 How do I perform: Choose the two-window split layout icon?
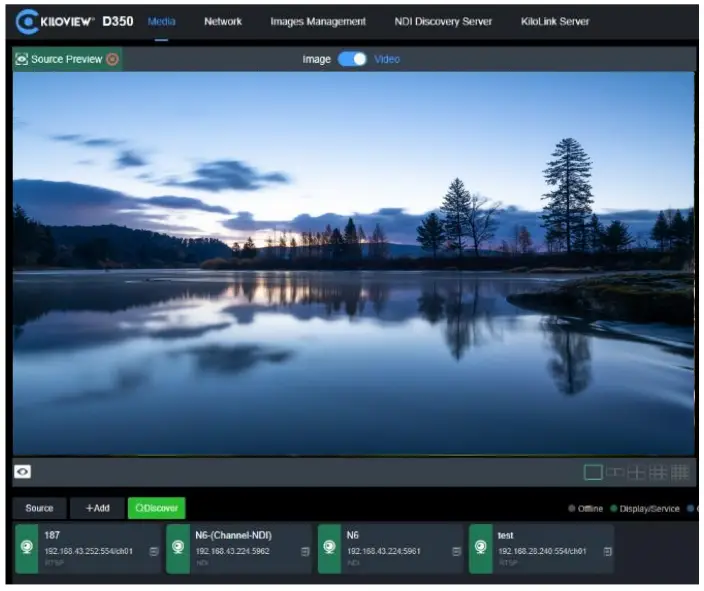point(615,472)
